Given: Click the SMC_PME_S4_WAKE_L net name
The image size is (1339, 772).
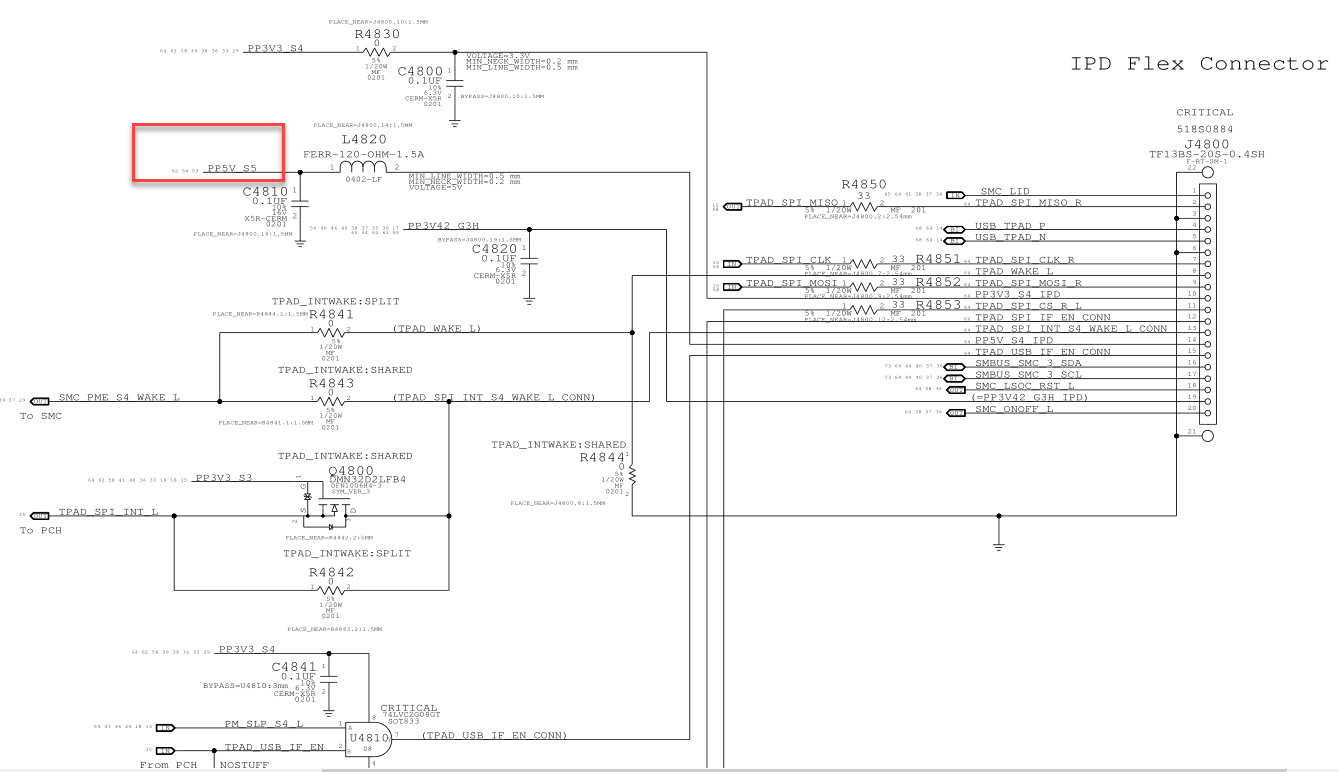Looking at the screenshot, I should tap(120, 397).
